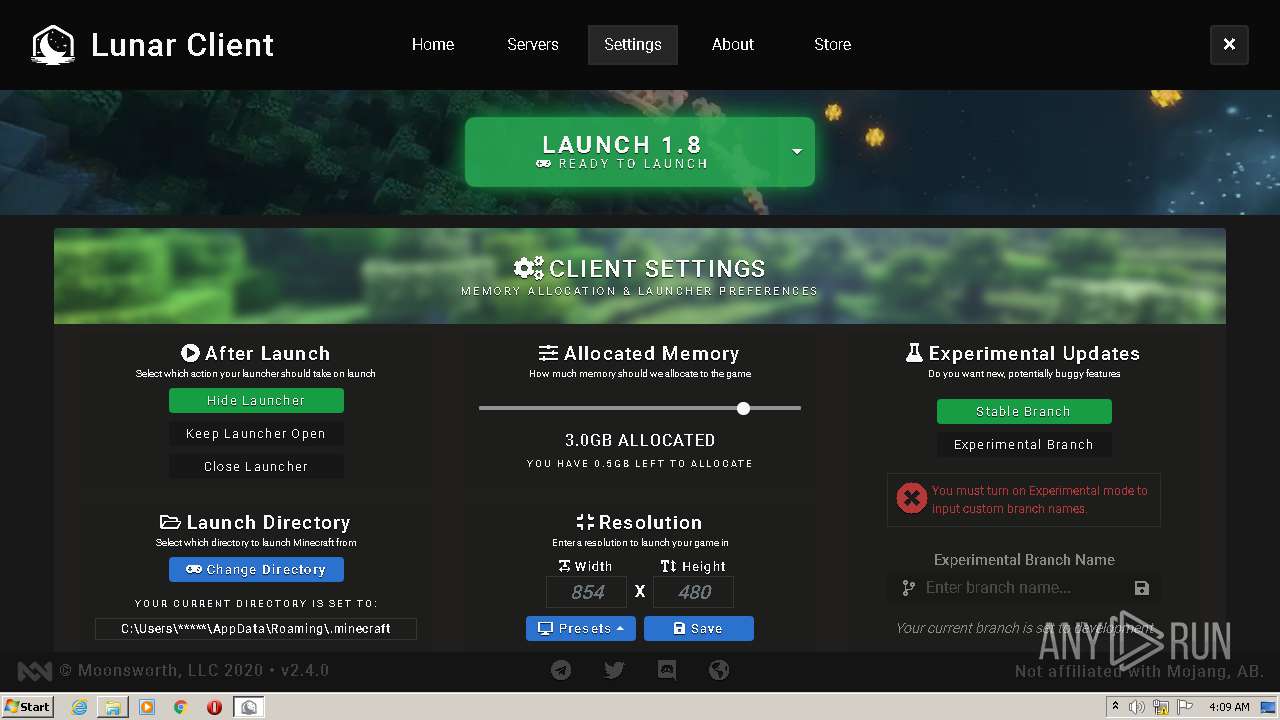Open the website globe icon in footer

[x=719, y=670]
